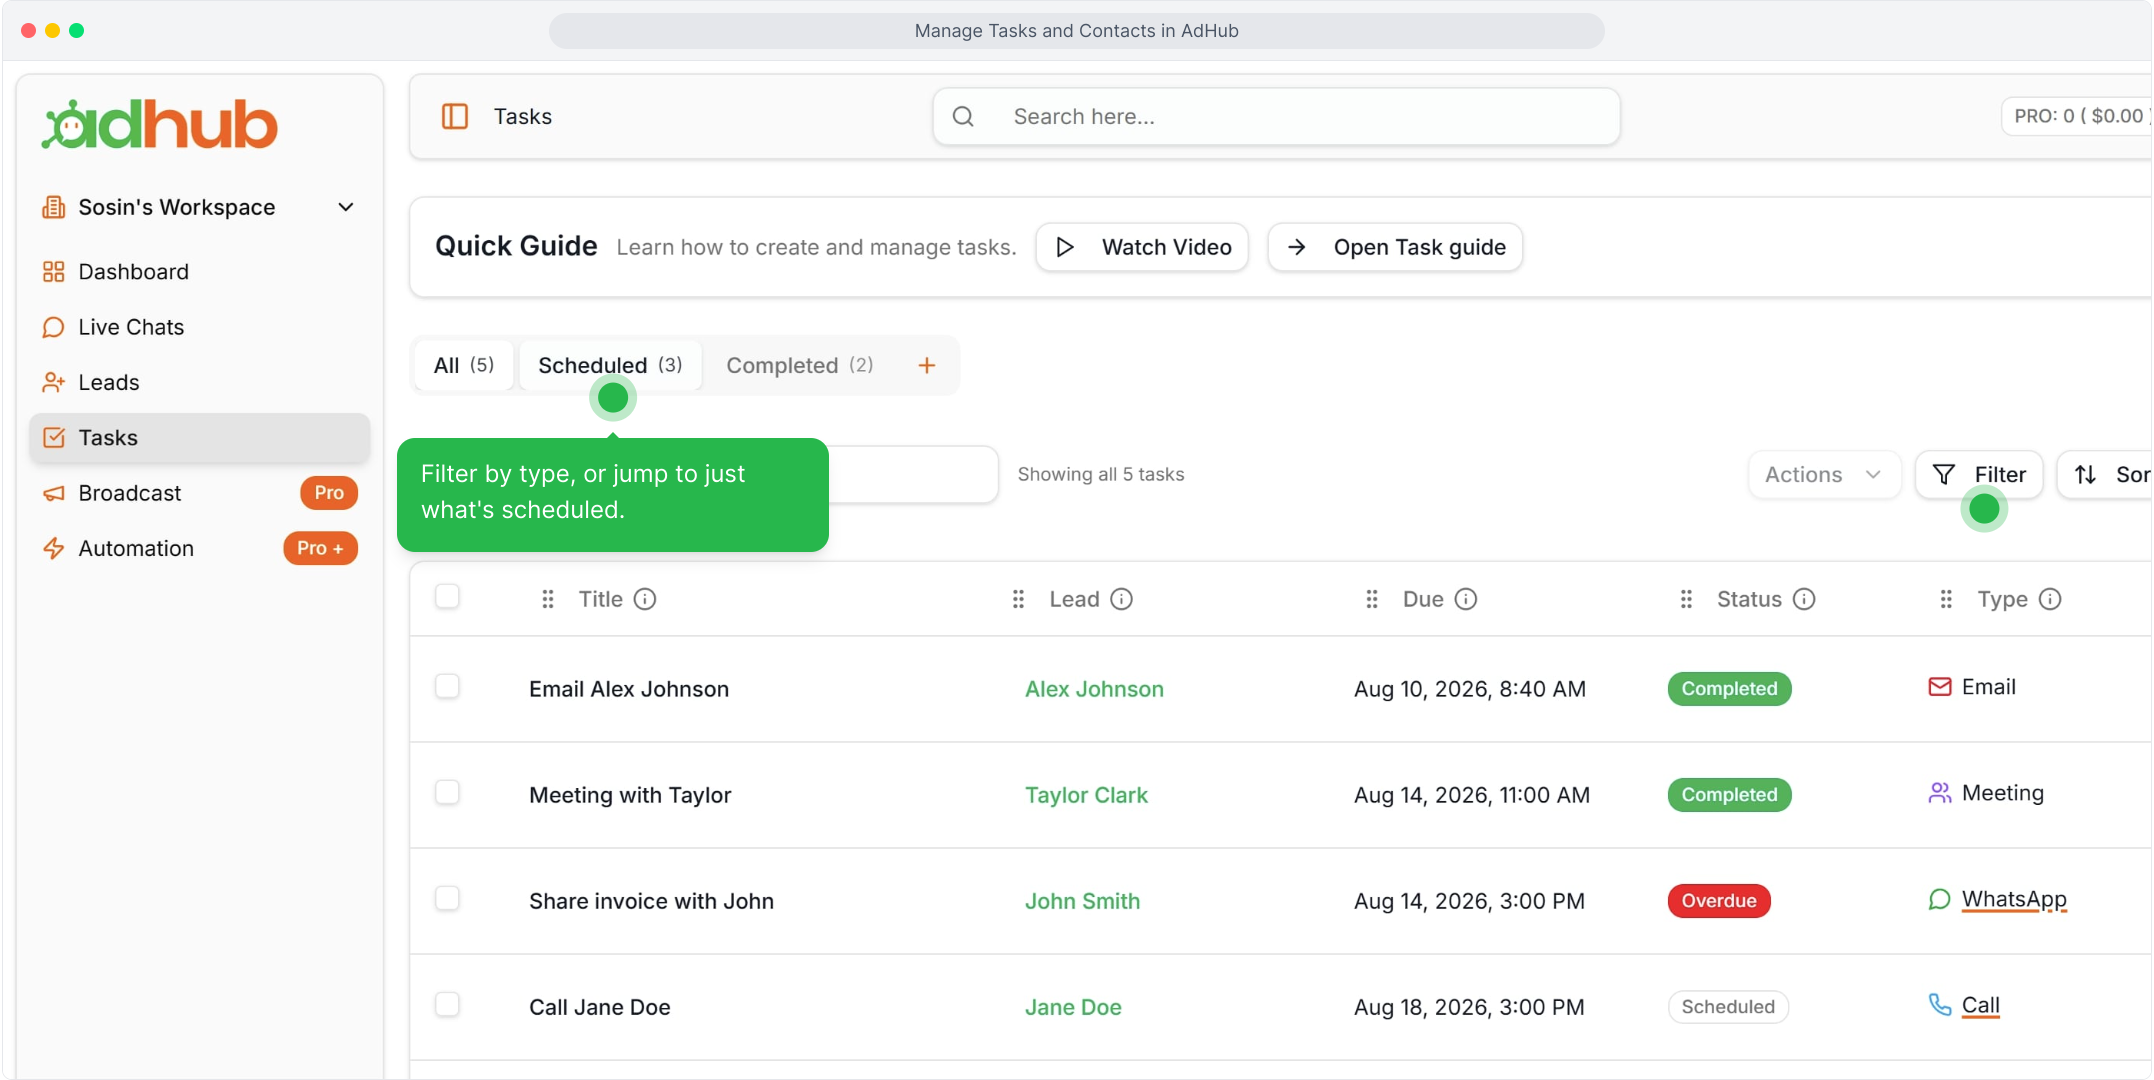Click Open Task guide button
The height and width of the screenshot is (1080, 2154).
tap(1395, 247)
